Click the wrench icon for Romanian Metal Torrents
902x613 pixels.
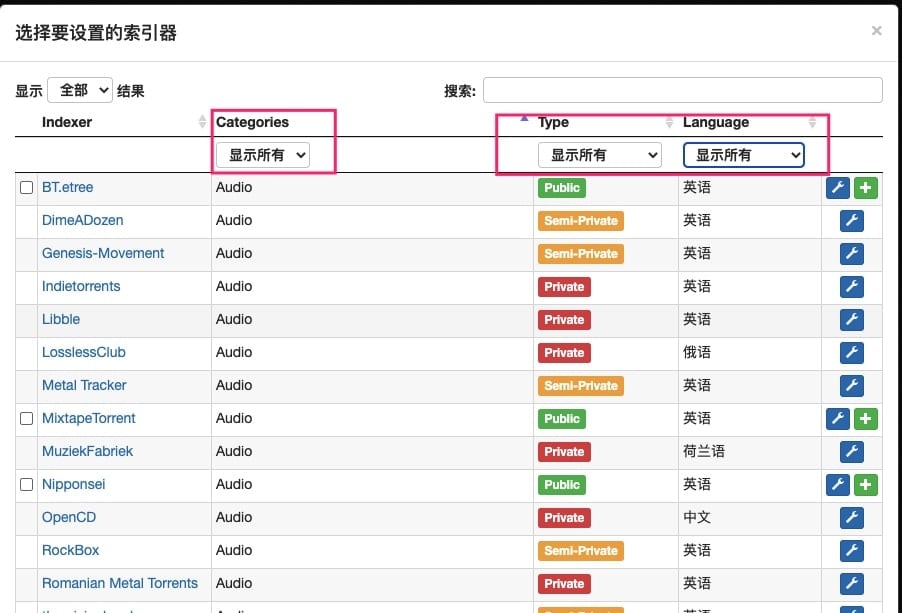[x=851, y=584]
